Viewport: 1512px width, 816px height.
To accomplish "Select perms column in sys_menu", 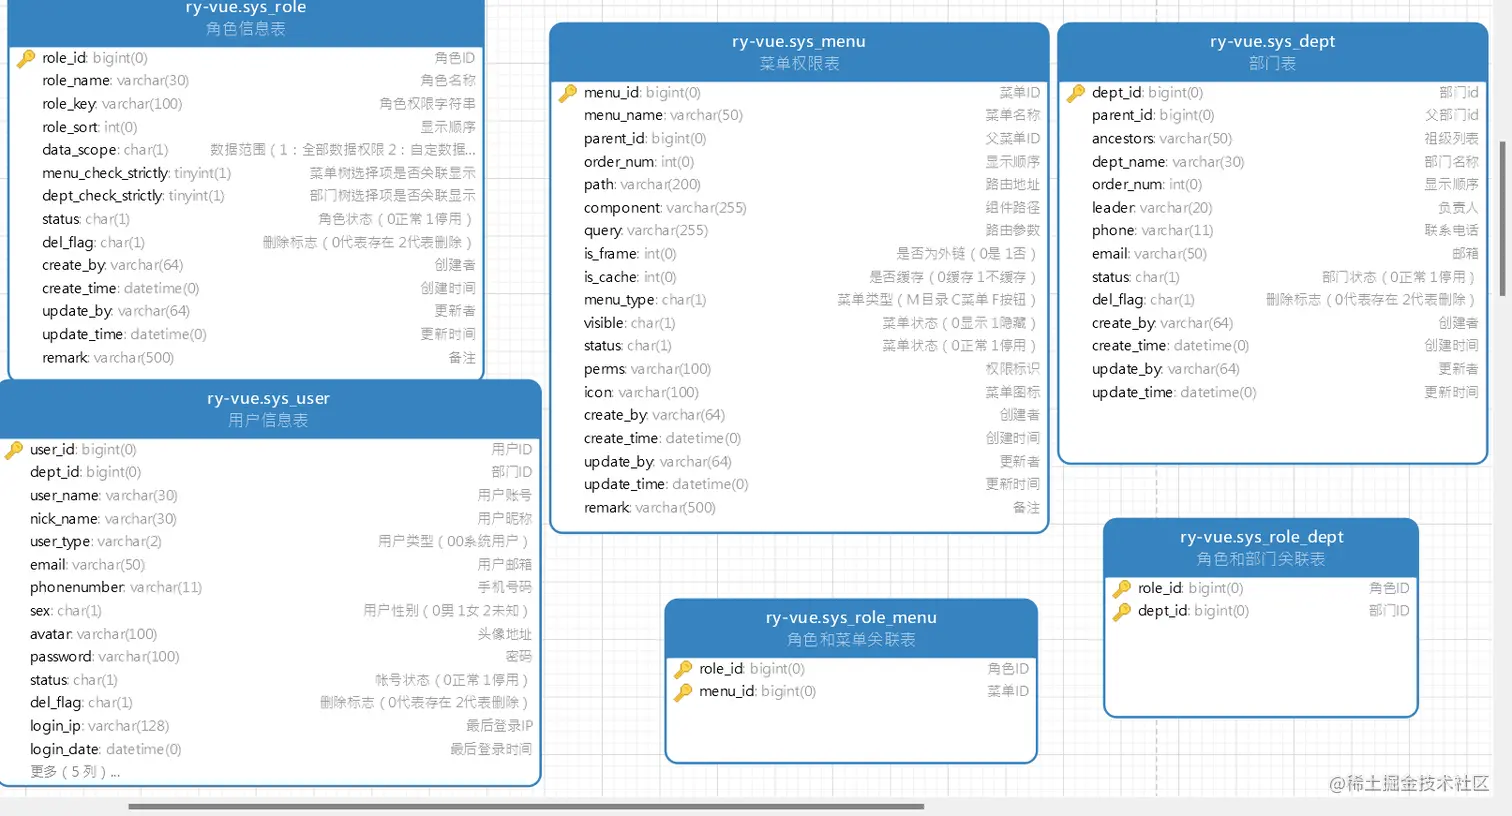I will tap(799, 369).
